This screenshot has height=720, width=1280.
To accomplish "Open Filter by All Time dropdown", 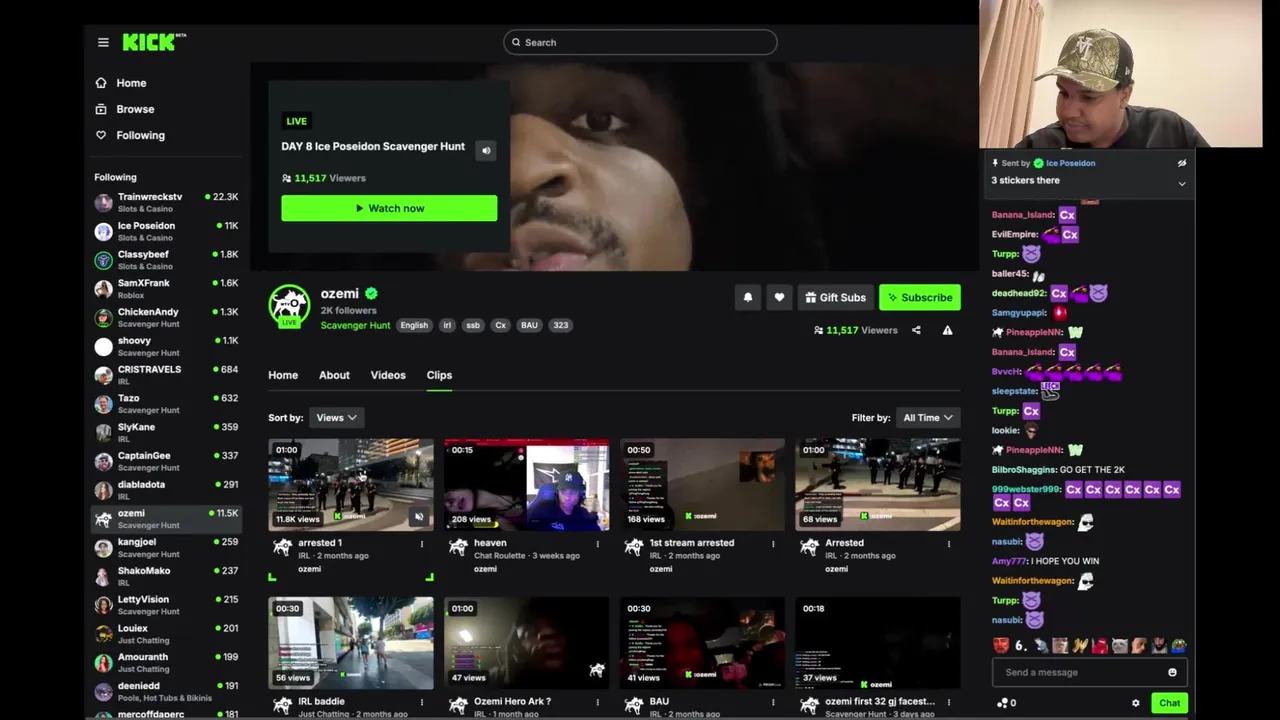I will pos(928,418).
